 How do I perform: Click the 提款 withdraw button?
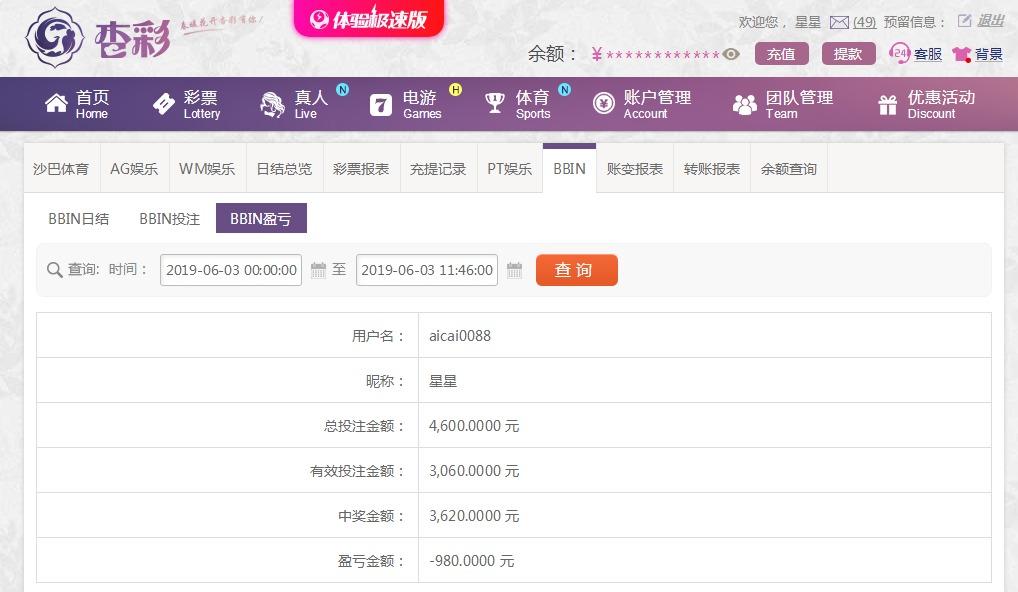[x=848, y=54]
